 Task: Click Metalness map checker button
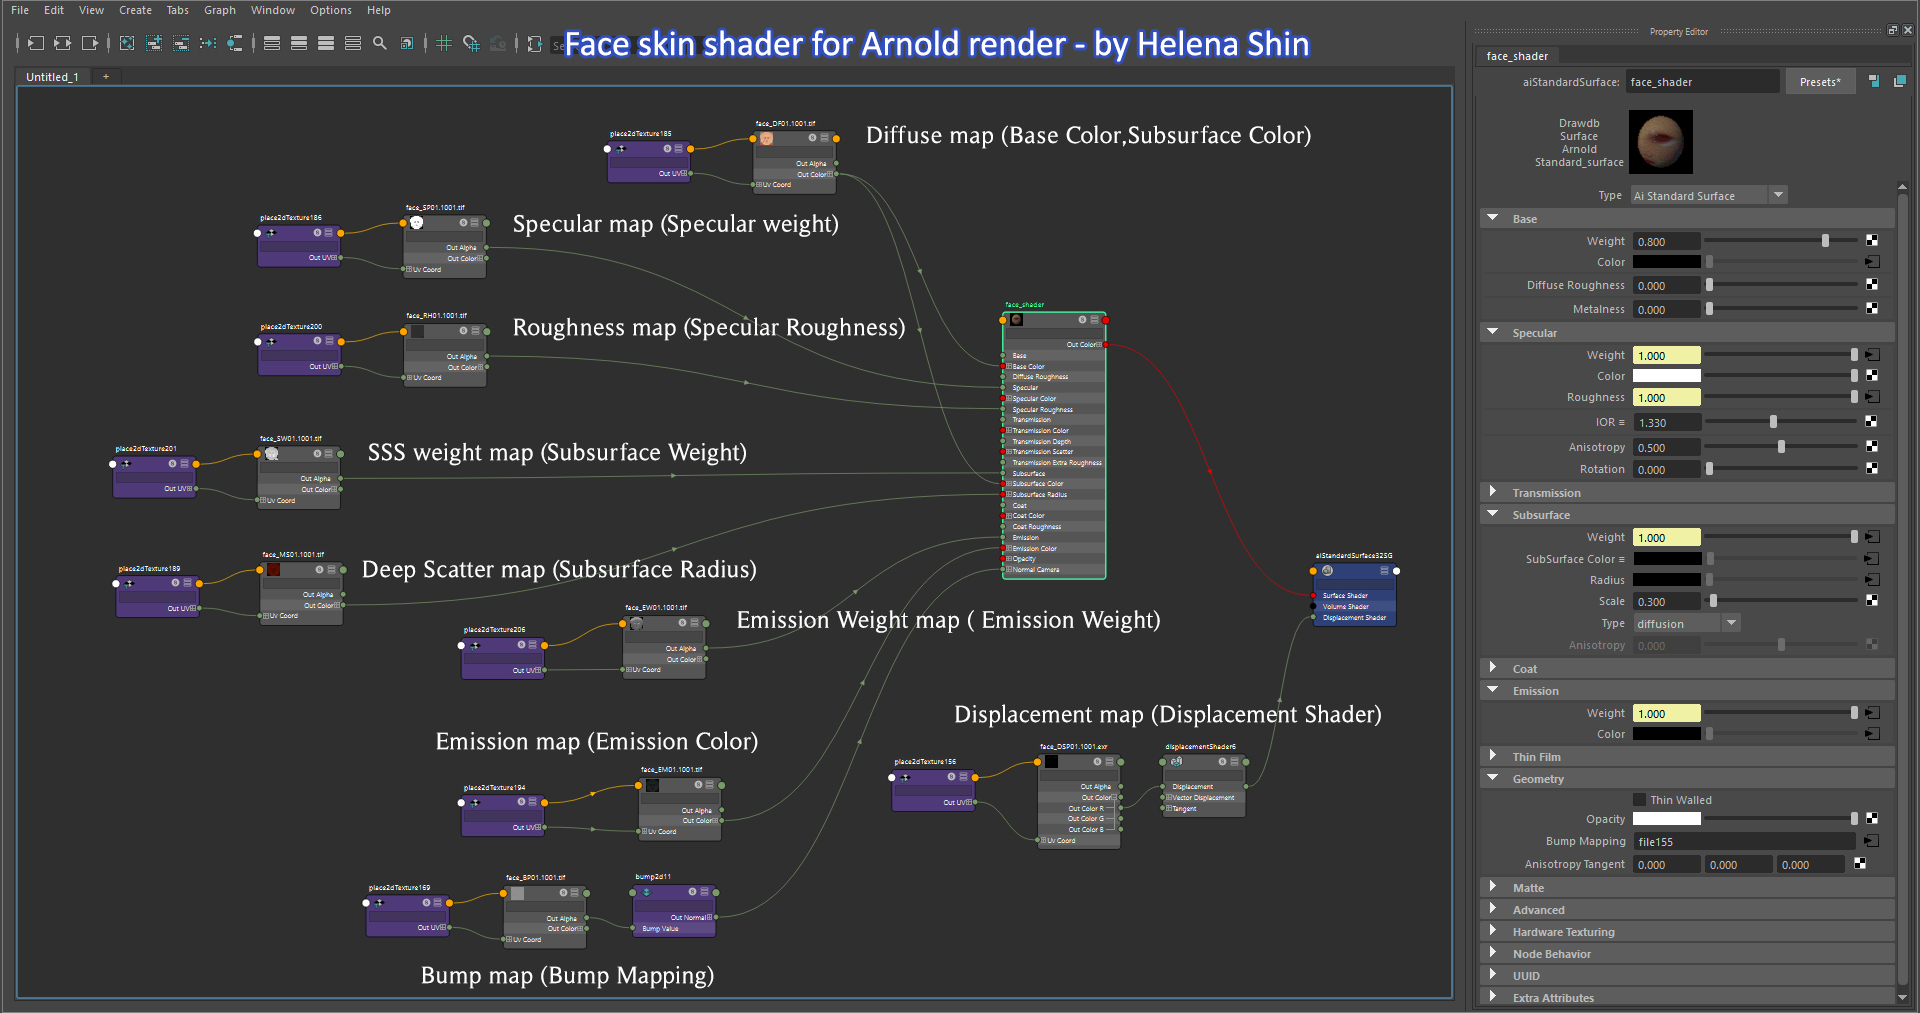click(1872, 308)
